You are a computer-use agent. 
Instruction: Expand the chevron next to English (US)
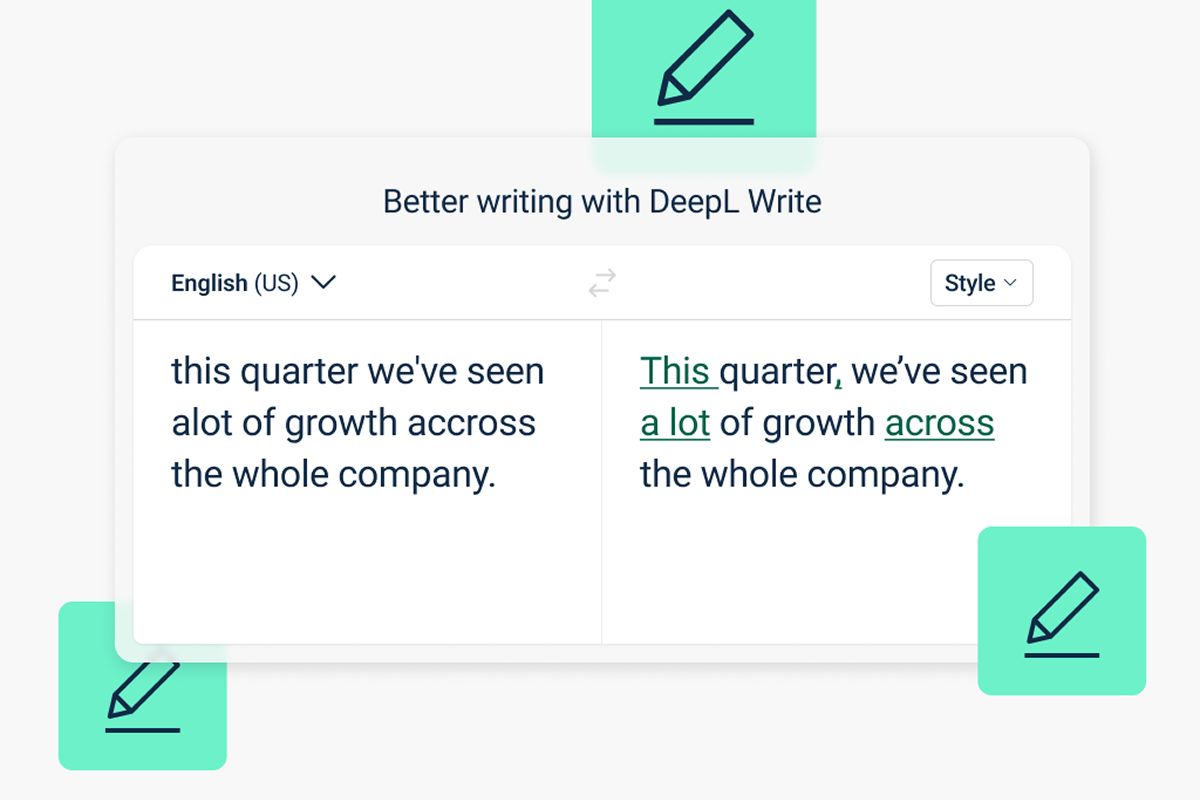pyautogui.click(x=323, y=283)
